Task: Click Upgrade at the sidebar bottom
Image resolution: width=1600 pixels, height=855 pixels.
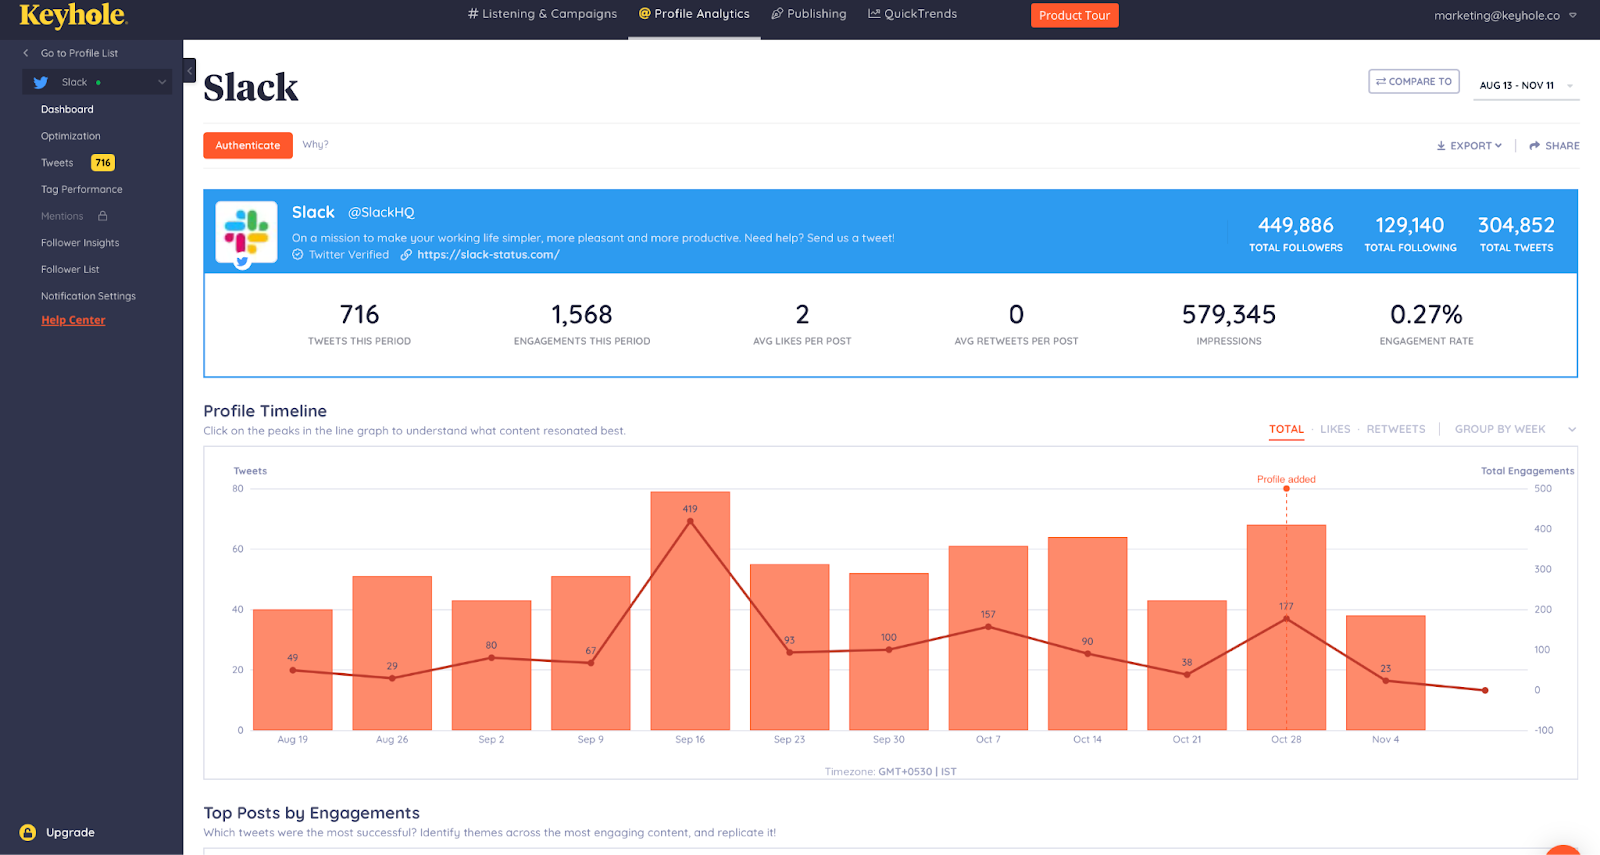Action: tap(70, 832)
